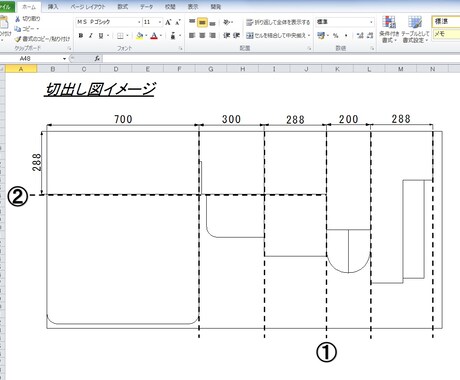460x380 pixels.
Task: Open the Name Box dropdown arrow
Action: 64,59
